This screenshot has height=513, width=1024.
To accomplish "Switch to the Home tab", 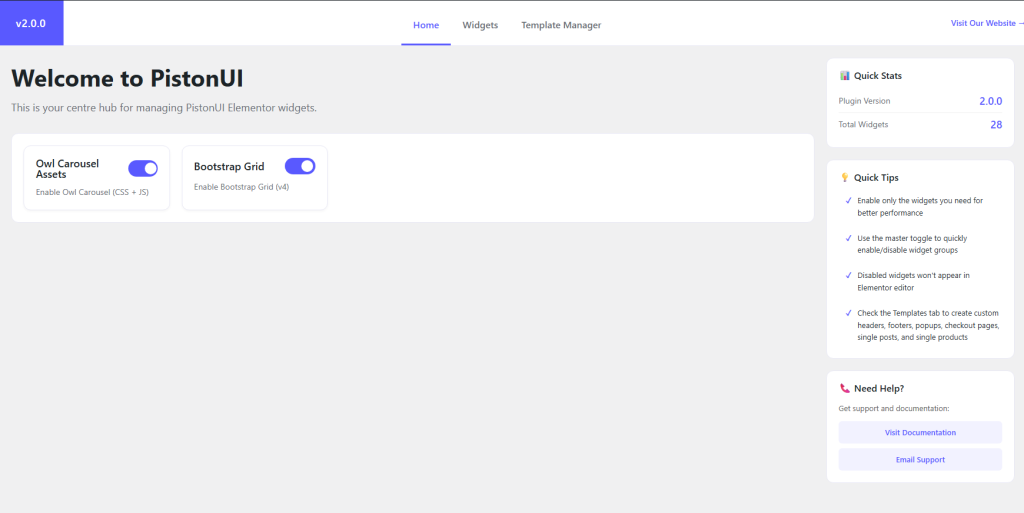I will coord(426,25).
